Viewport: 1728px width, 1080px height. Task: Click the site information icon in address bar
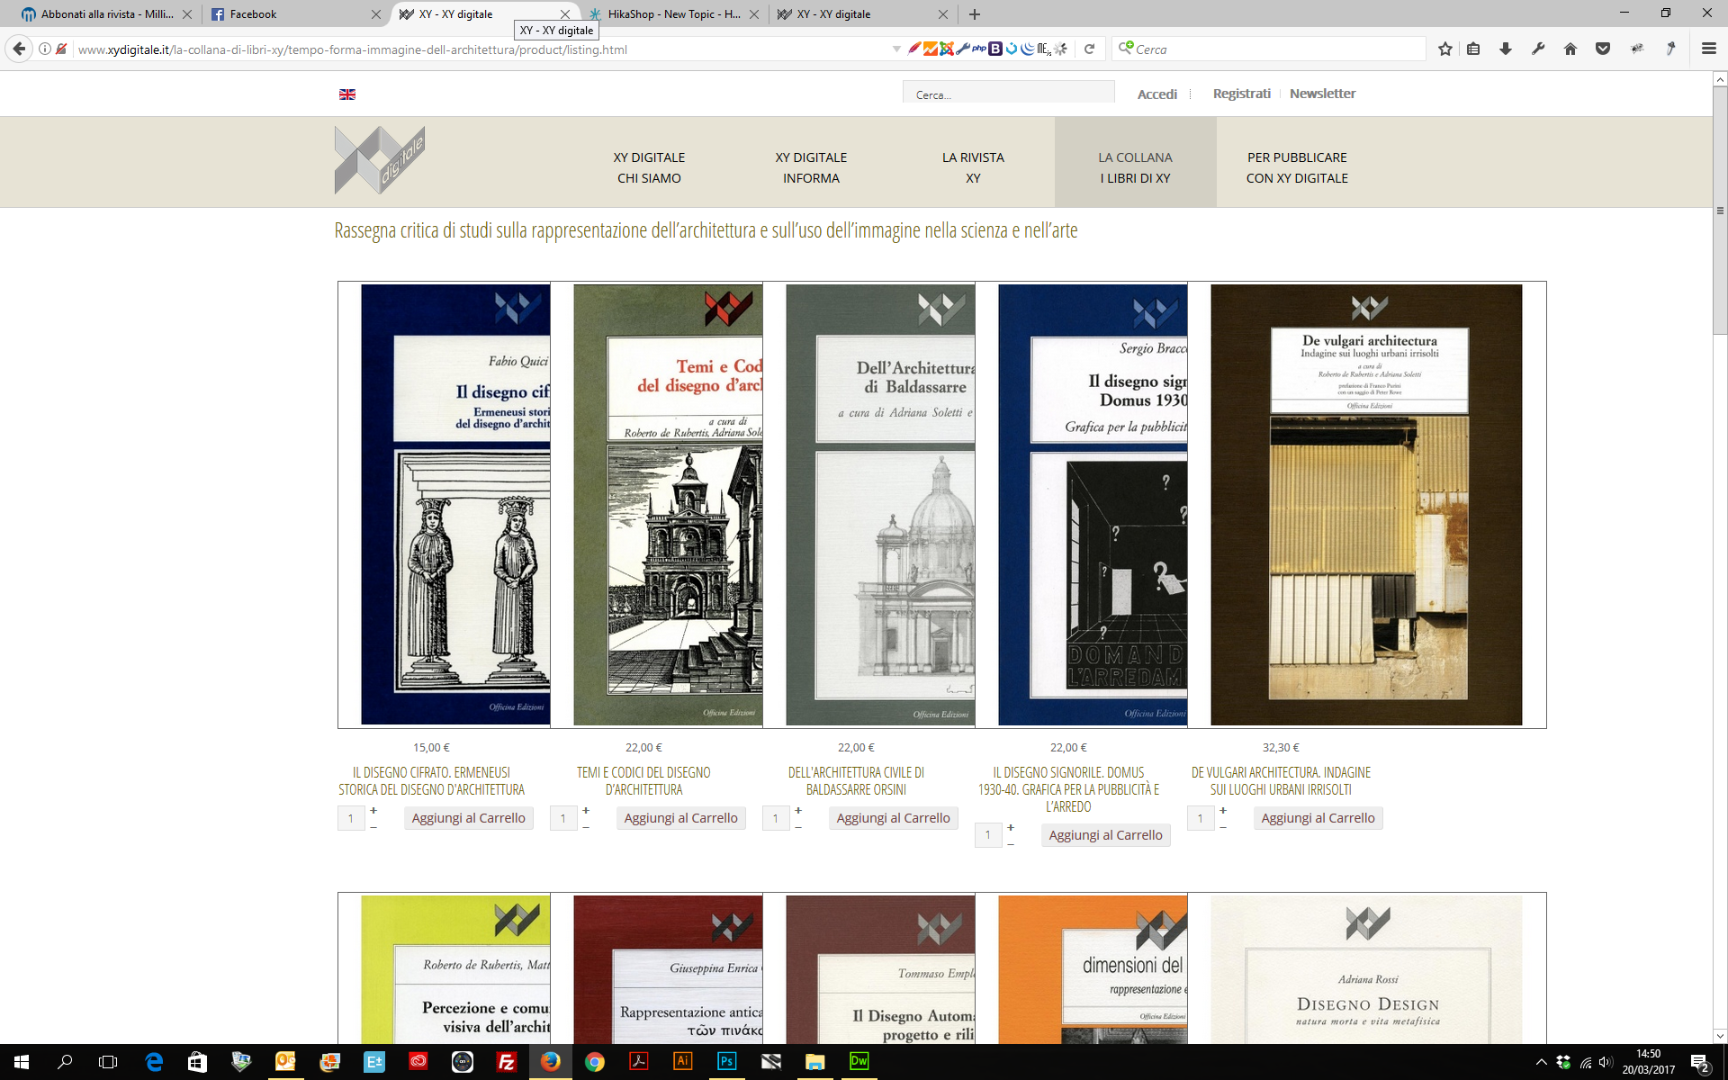point(45,49)
